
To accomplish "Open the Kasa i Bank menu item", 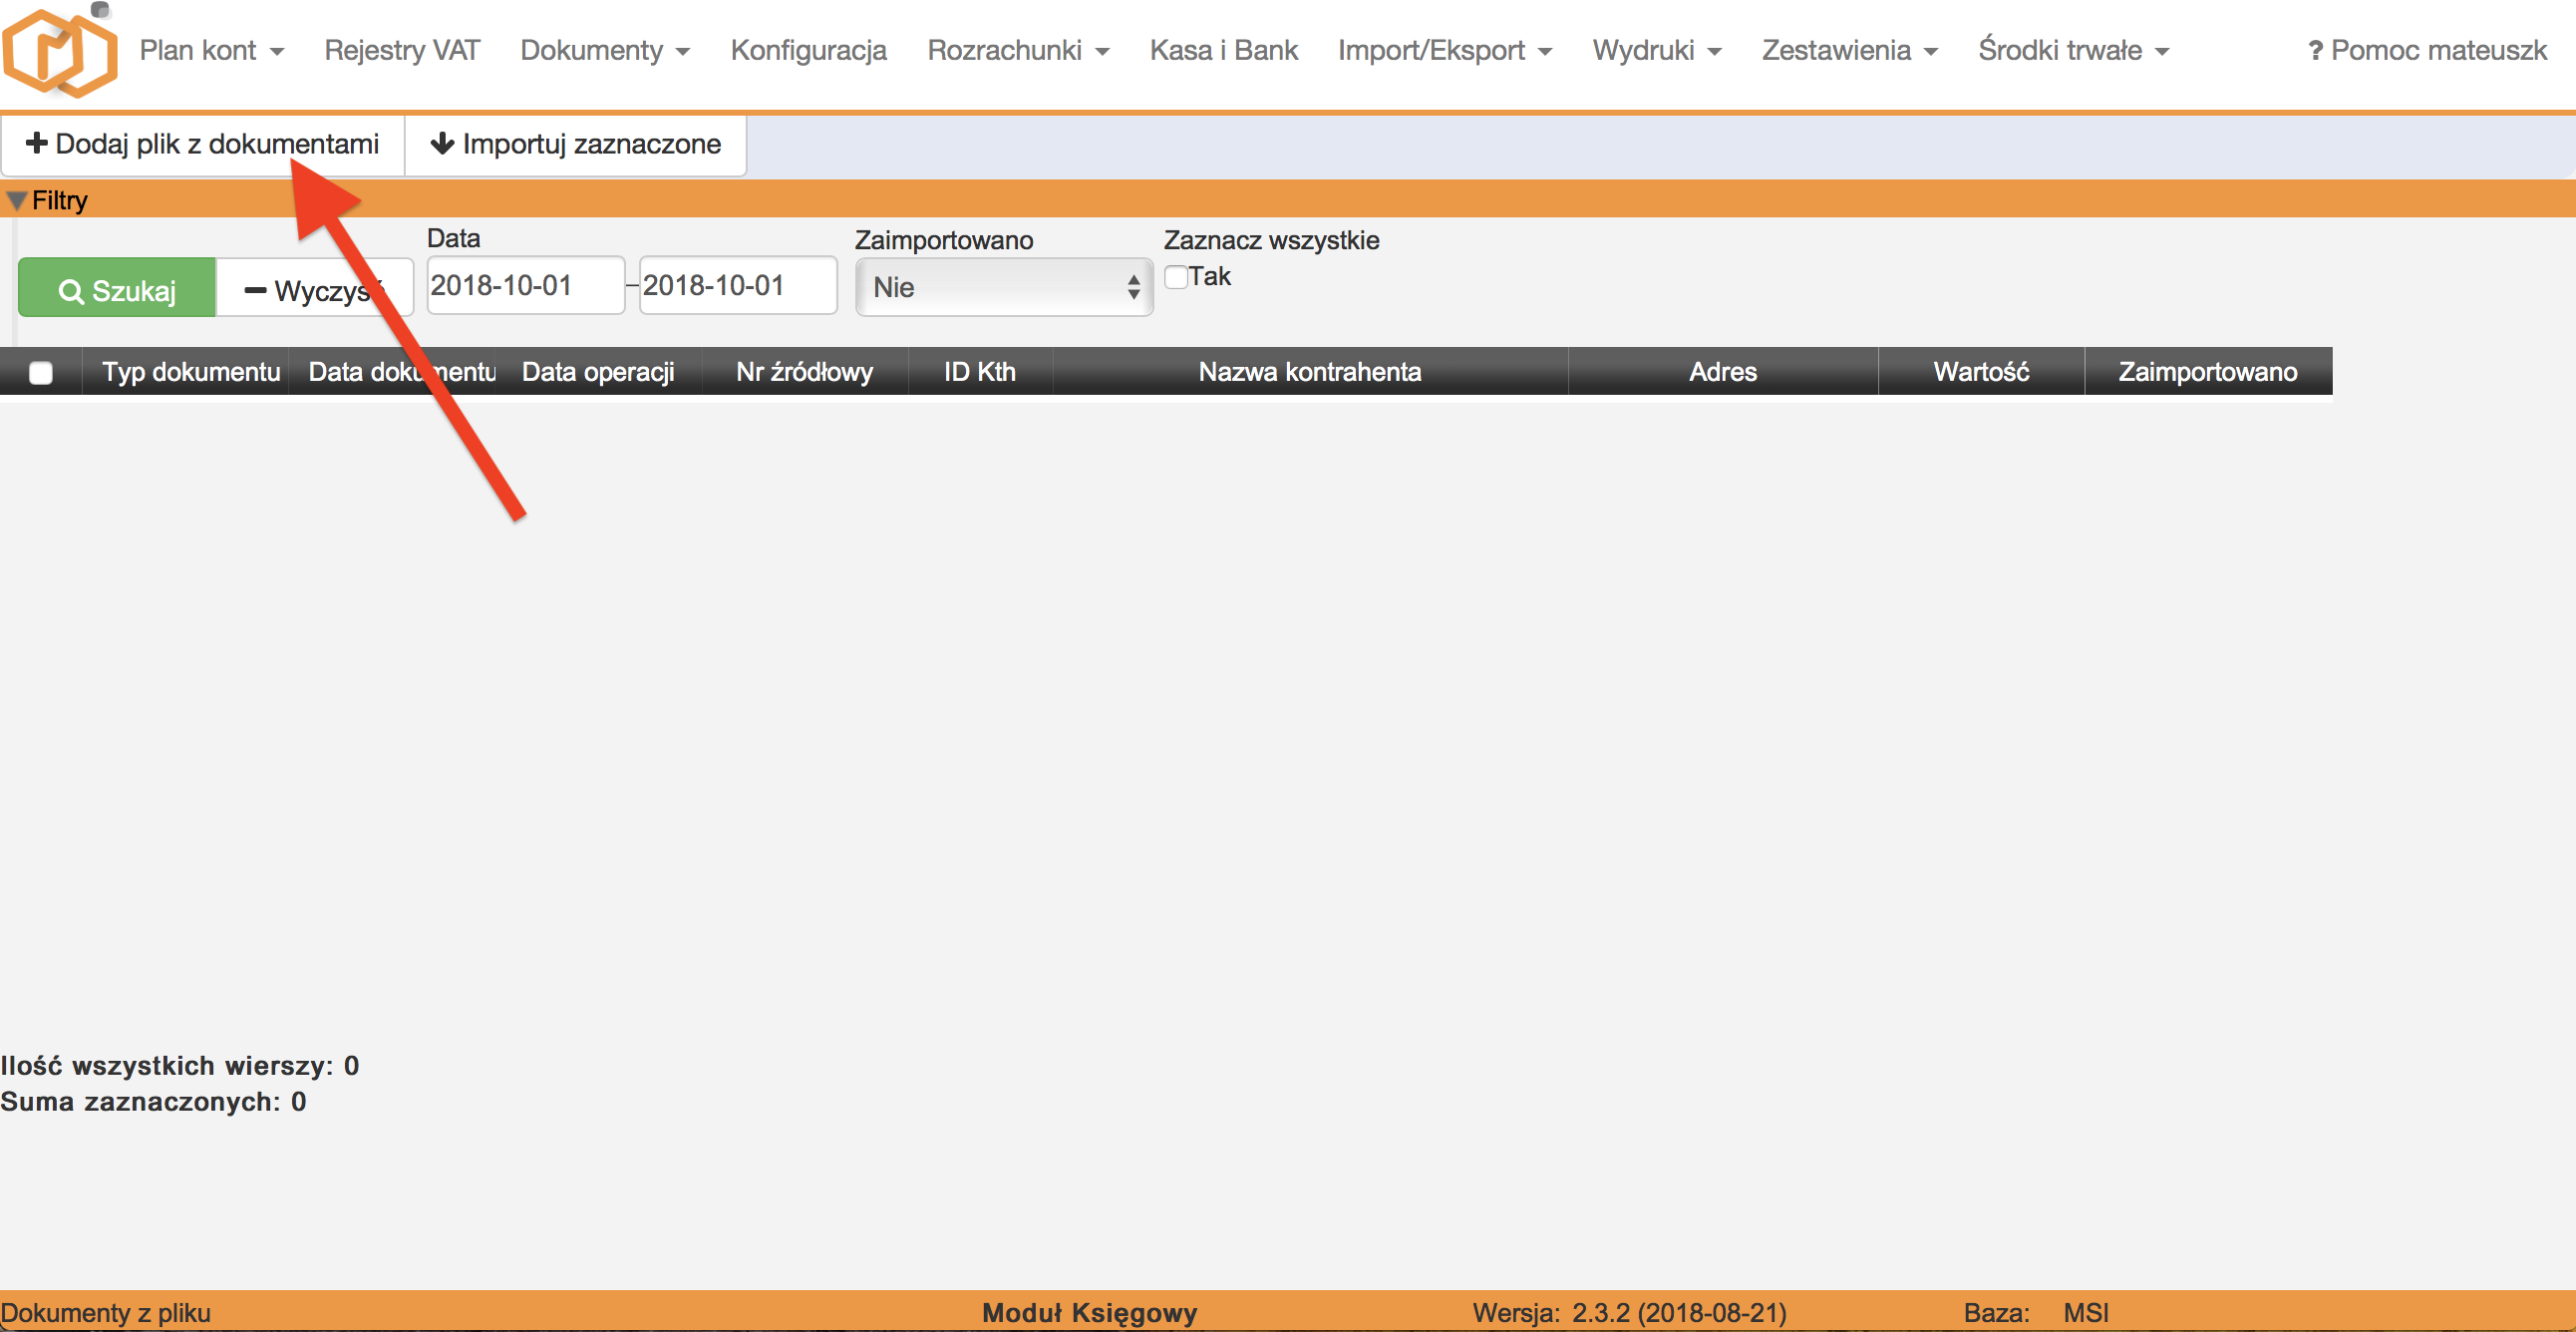I will [x=1222, y=50].
